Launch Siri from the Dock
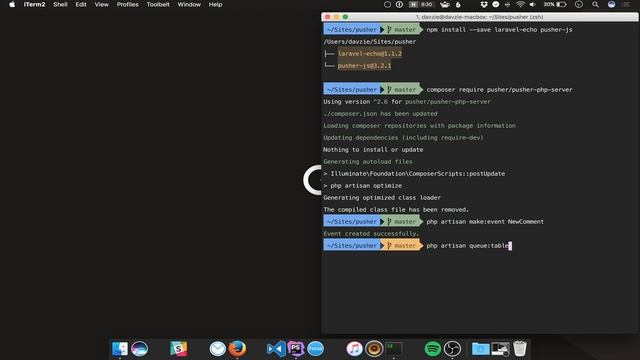Image resolution: width=640 pixels, height=360 pixels. pyautogui.click(x=139, y=349)
